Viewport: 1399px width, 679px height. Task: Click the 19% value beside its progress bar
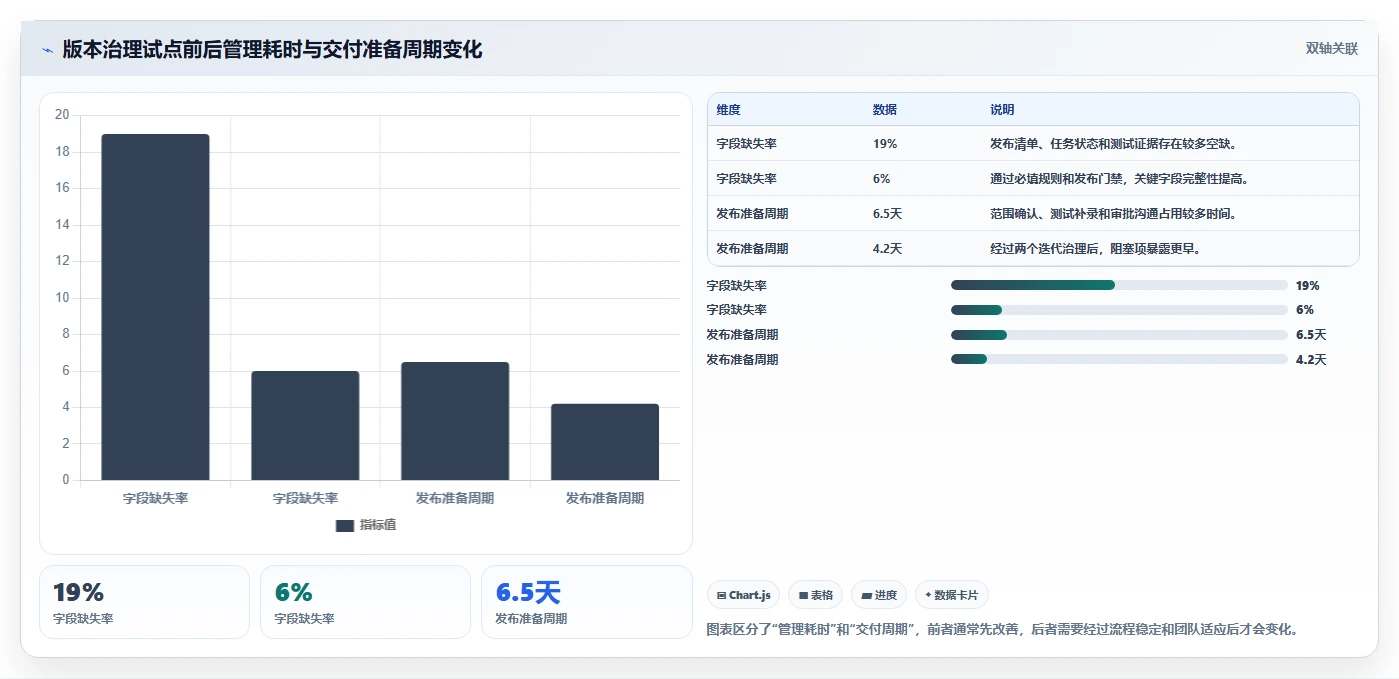pos(1307,285)
